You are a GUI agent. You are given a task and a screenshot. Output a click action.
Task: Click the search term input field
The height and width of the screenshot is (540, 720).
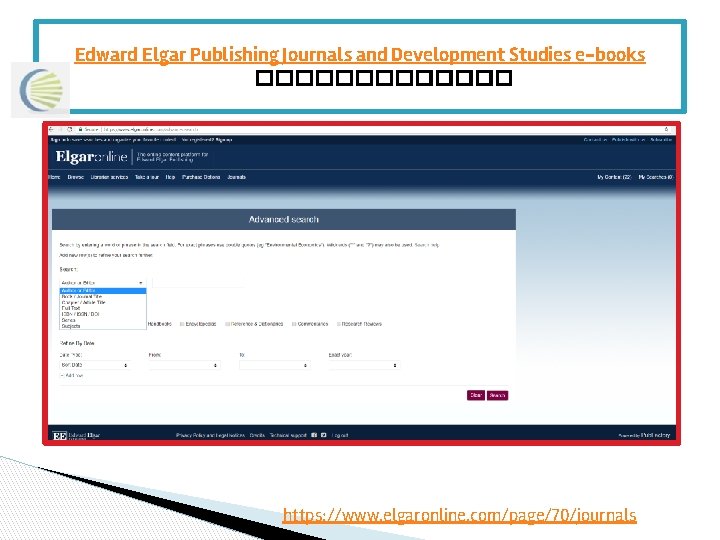(x=198, y=283)
